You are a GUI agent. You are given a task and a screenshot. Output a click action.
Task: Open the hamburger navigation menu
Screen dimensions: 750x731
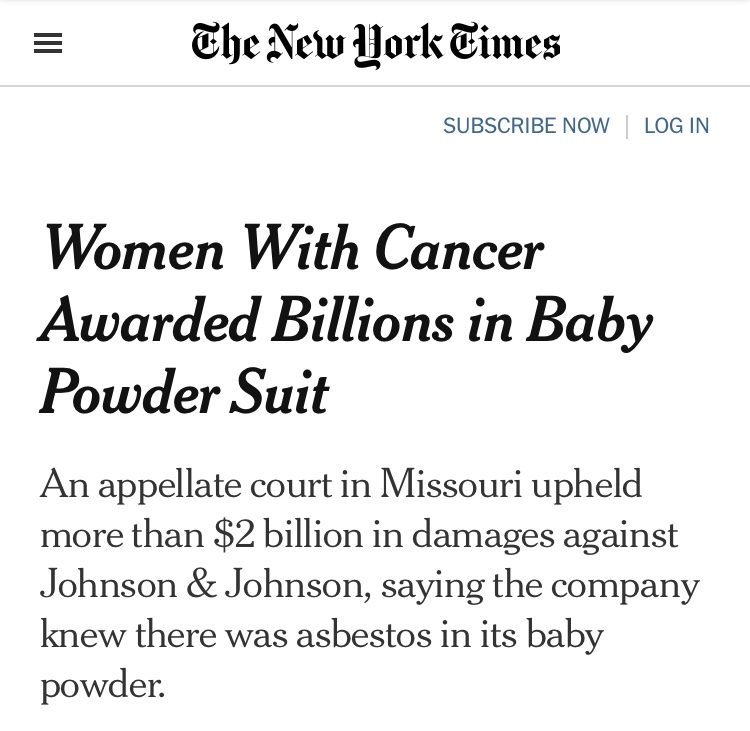point(48,44)
